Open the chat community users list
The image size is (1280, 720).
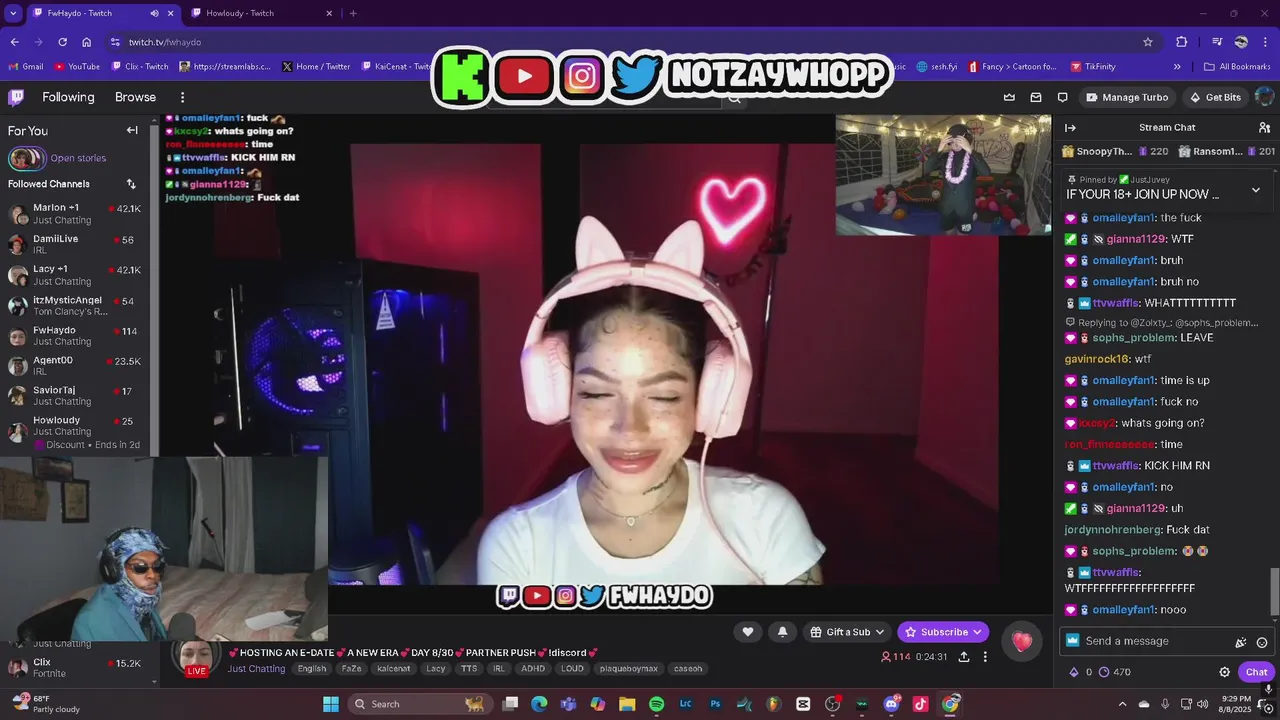pos(1264,127)
